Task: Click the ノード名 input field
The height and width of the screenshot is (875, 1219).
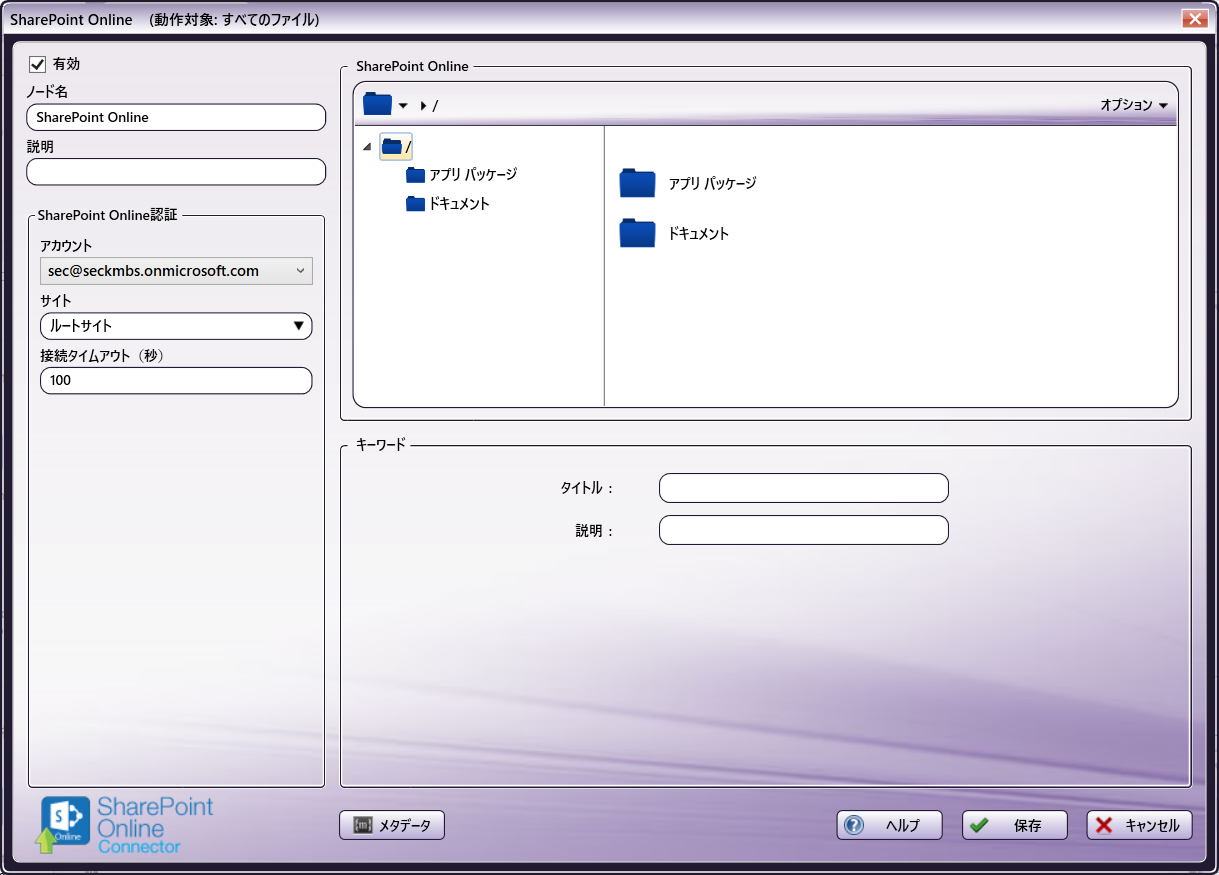Action: [x=176, y=117]
